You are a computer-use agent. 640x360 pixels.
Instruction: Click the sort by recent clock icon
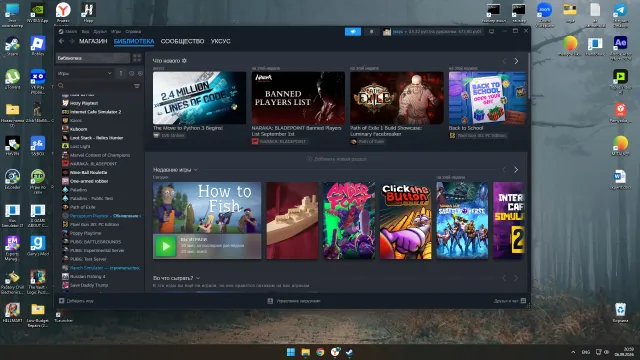click(x=131, y=73)
